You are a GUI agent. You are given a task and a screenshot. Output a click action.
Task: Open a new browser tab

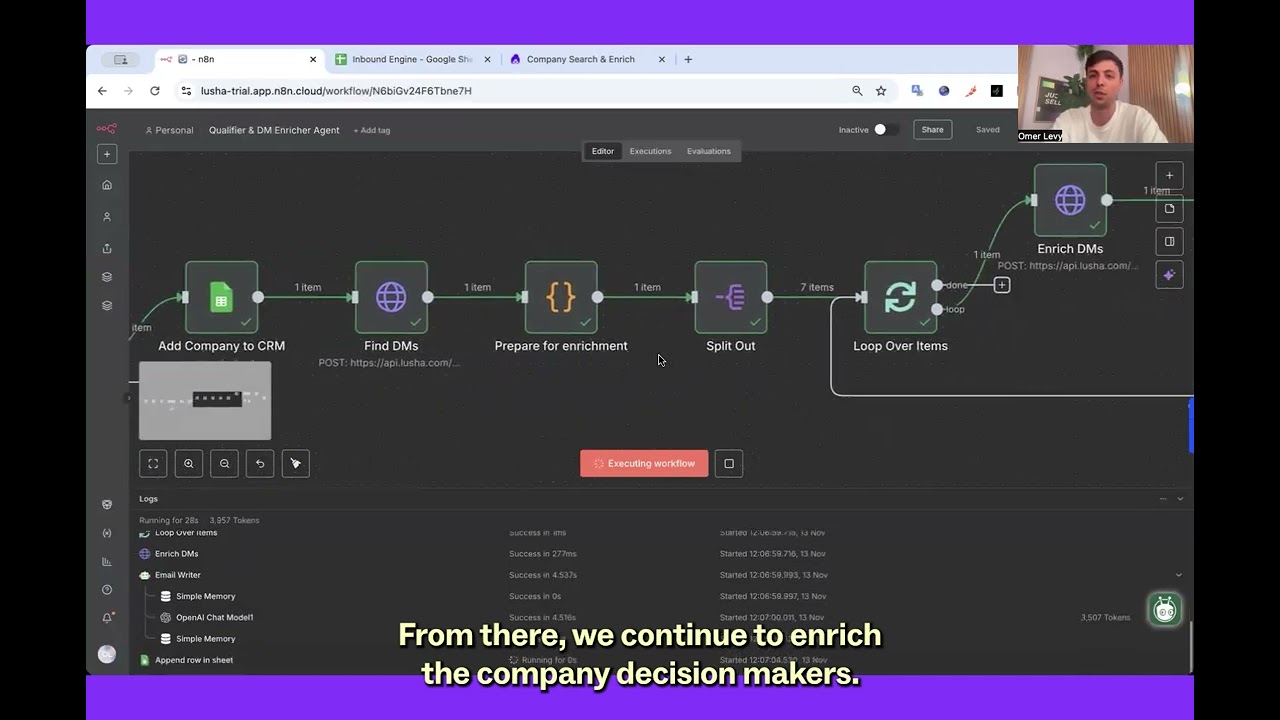point(688,59)
